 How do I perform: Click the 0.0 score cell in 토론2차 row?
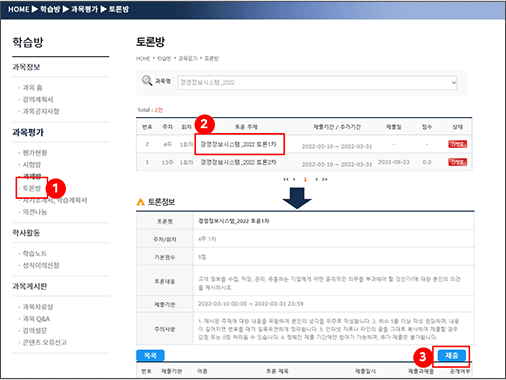[x=427, y=162]
